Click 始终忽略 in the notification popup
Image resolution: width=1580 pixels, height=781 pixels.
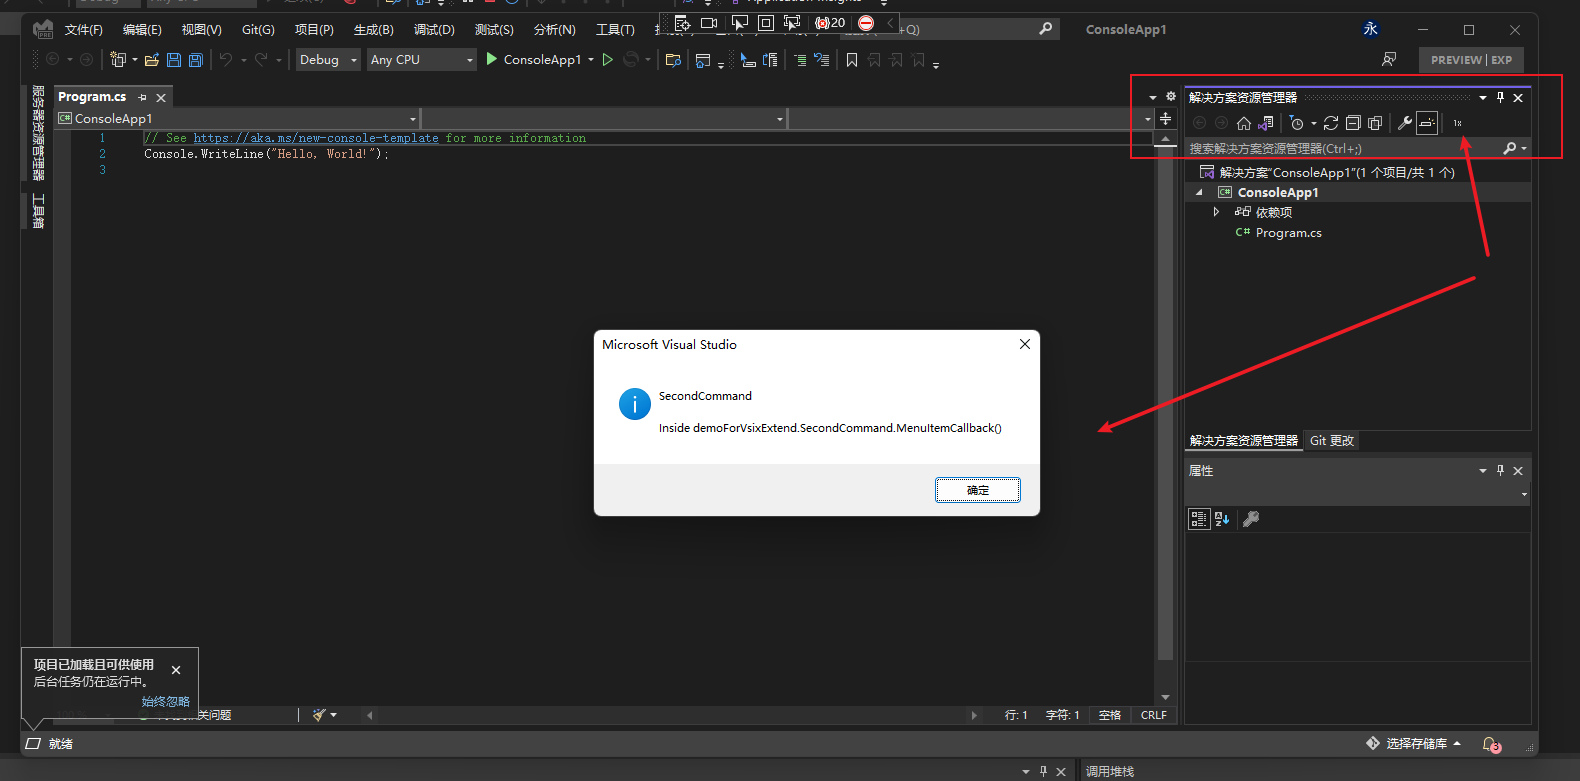(x=166, y=702)
